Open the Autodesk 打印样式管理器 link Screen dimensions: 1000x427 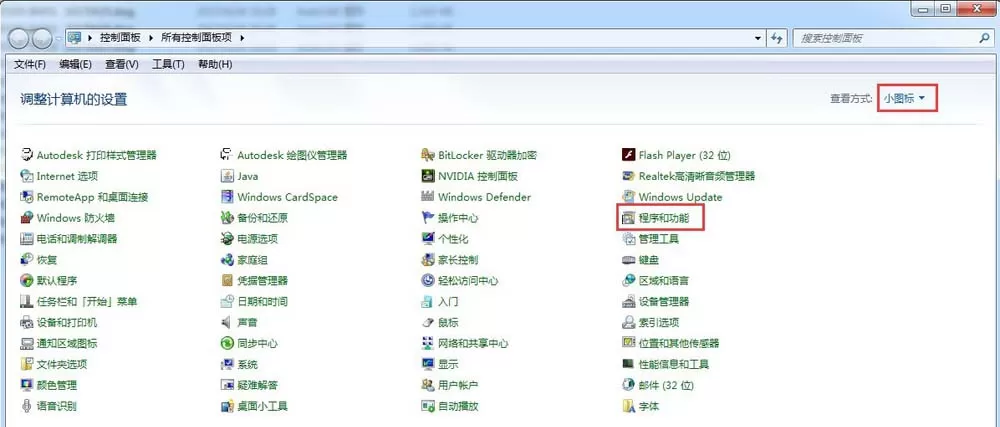[96, 155]
